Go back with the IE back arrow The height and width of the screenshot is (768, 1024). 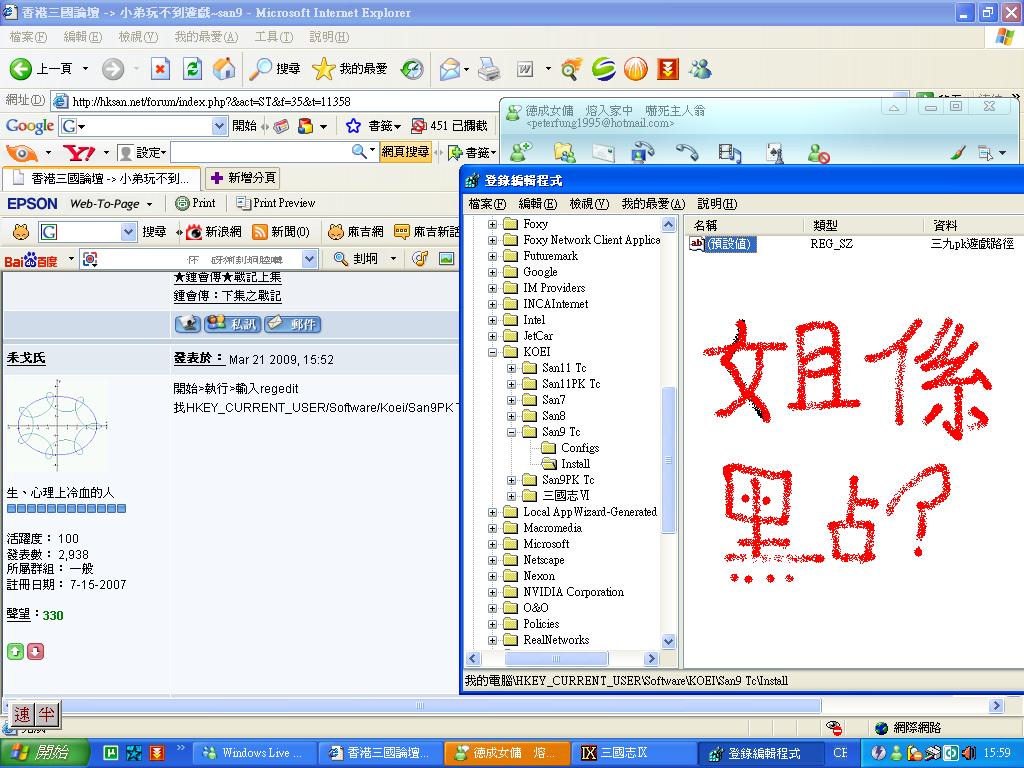[20, 69]
